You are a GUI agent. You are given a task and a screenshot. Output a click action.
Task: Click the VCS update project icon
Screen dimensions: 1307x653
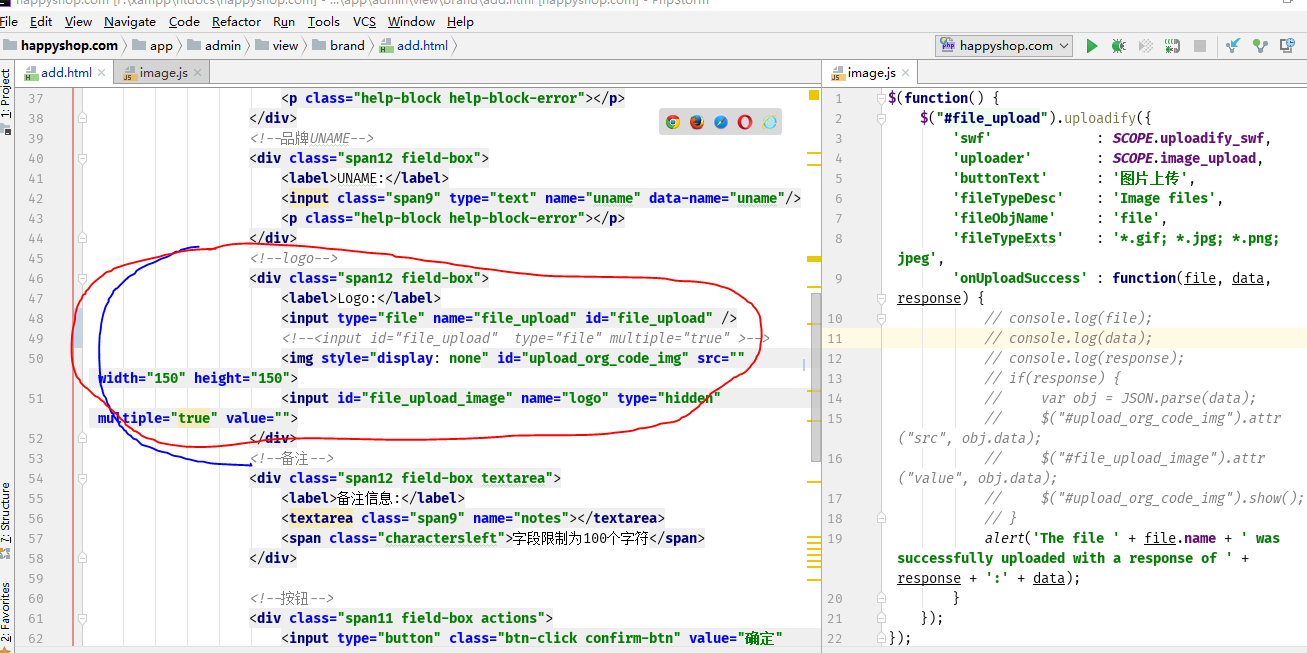pyautogui.click(x=1234, y=46)
